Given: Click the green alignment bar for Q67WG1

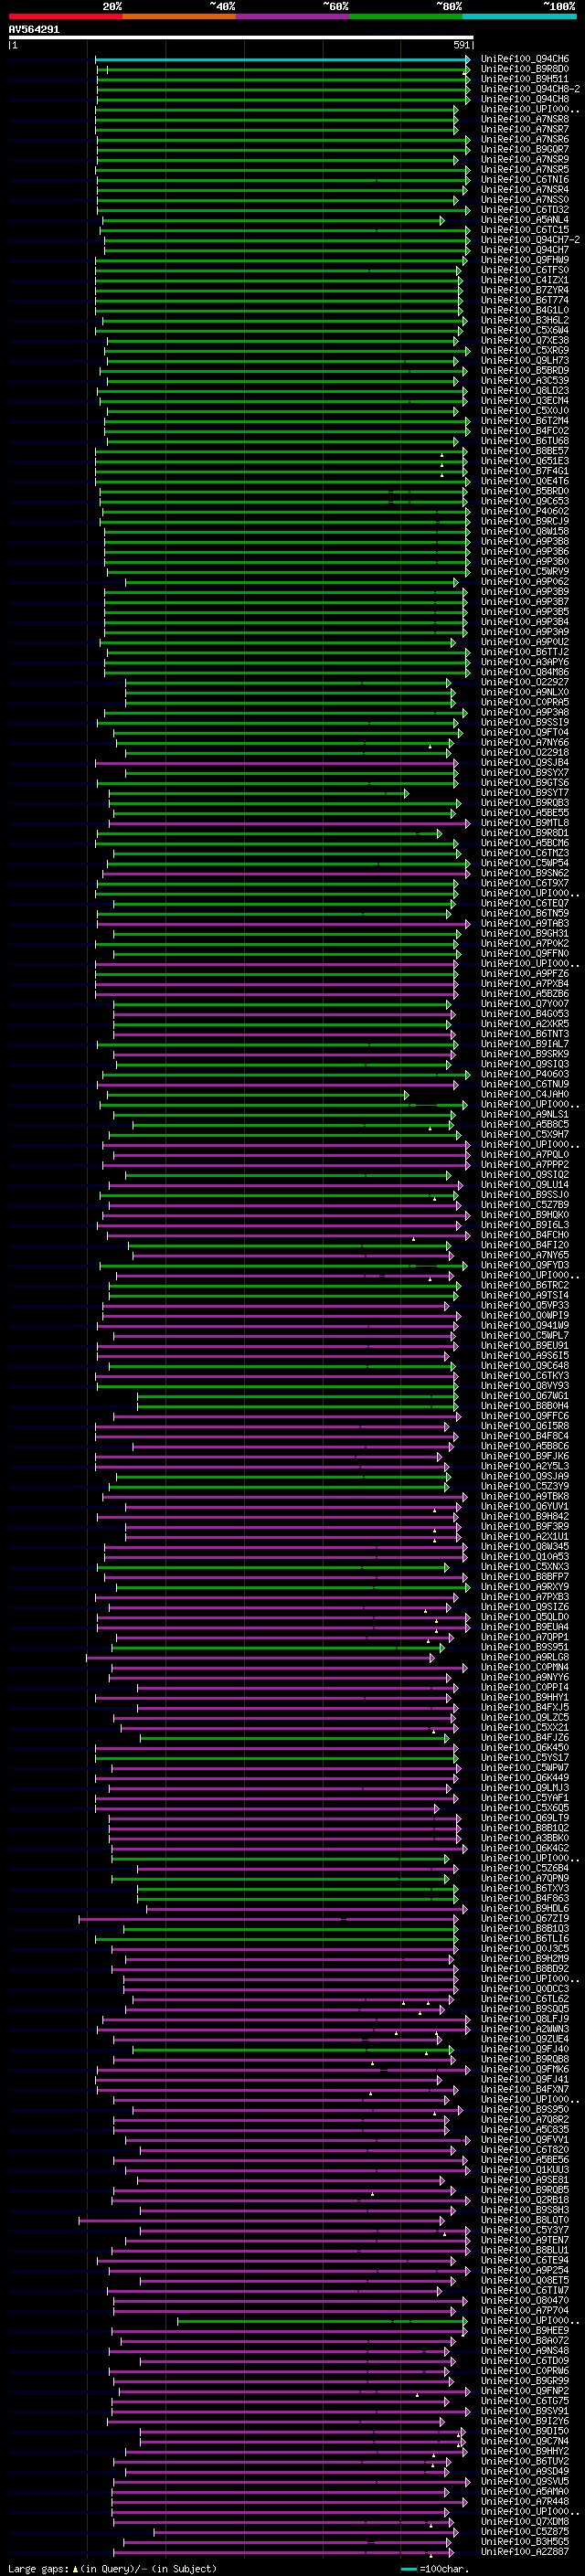Looking at the screenshot, I should click(298, 1396).
